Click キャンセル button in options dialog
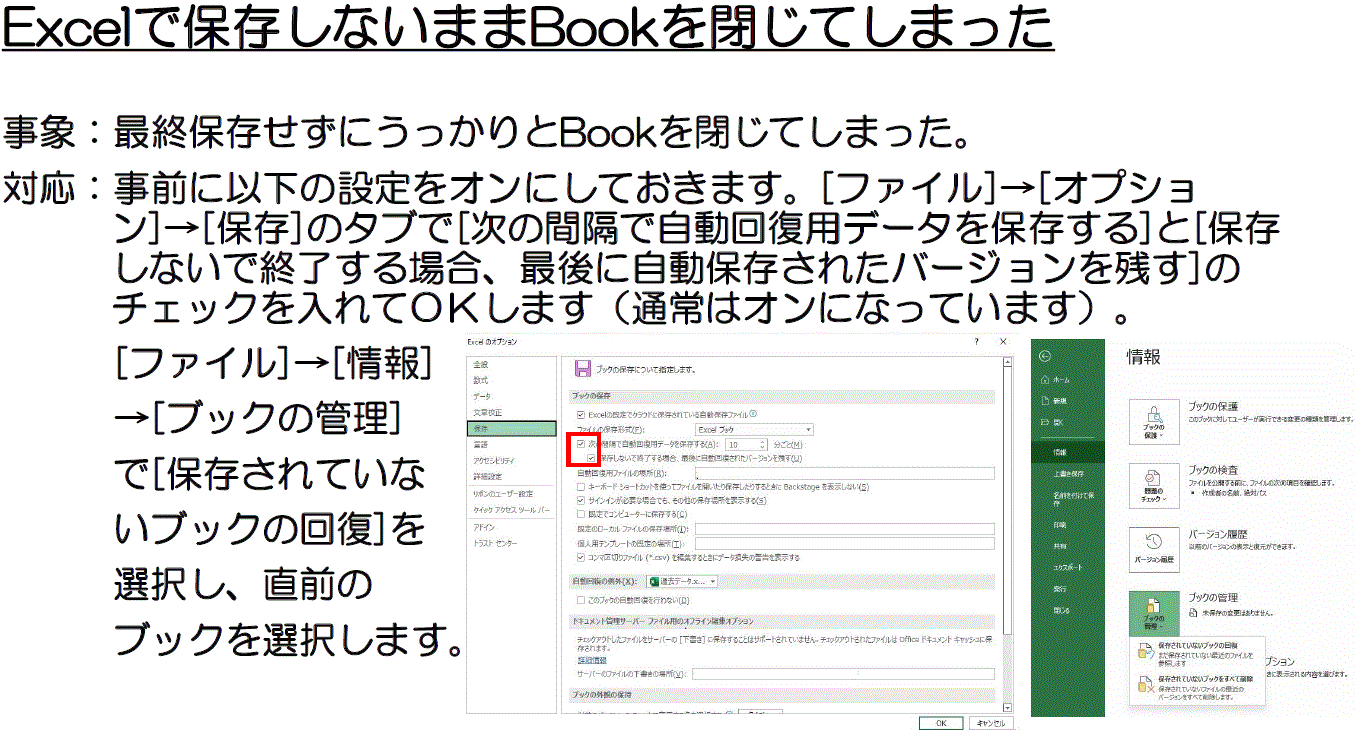 (990, 723)
